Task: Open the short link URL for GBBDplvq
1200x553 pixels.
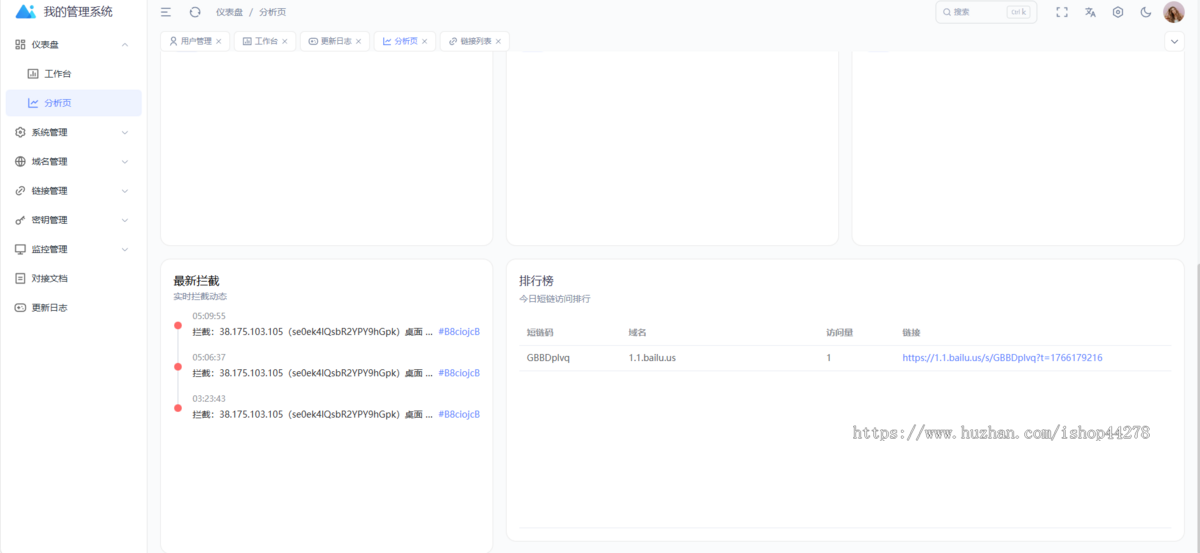Action: [1002, 357]
